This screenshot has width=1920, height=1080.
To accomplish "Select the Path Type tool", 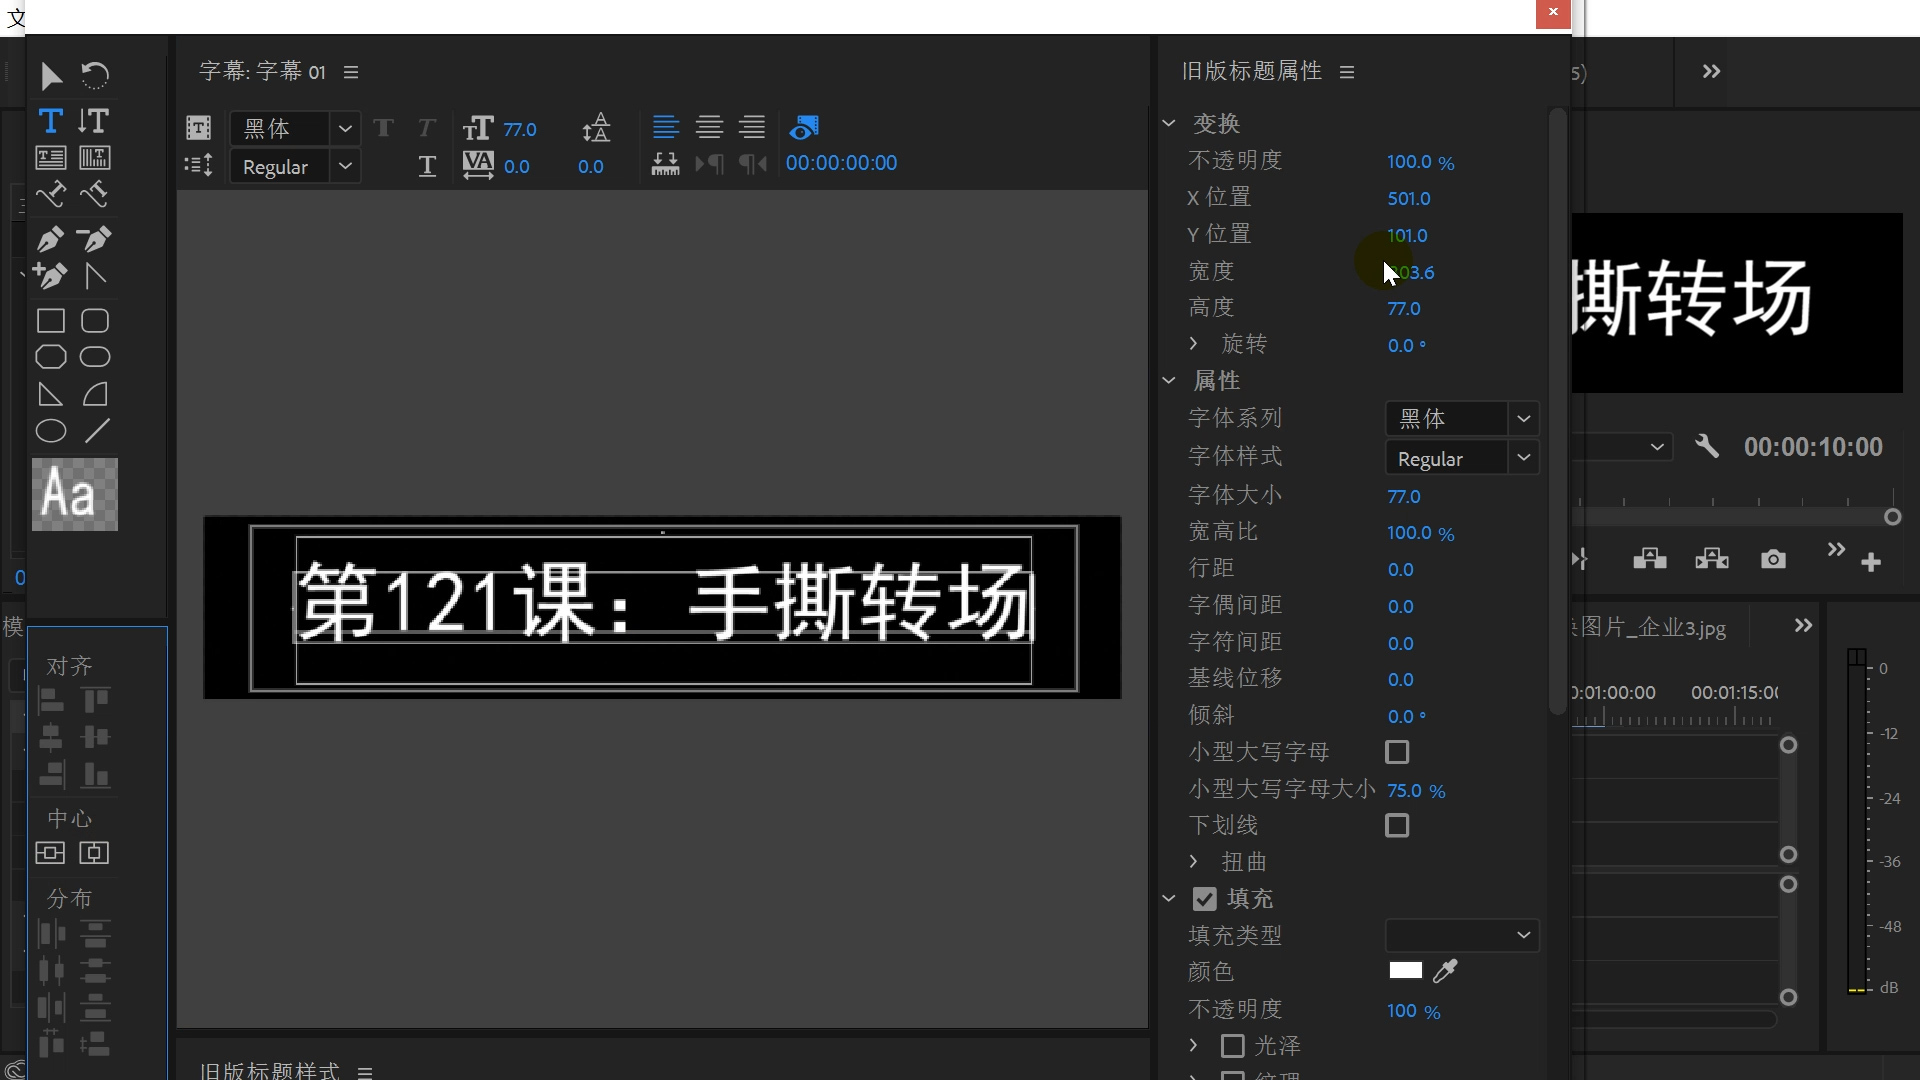I will (51, 194).
